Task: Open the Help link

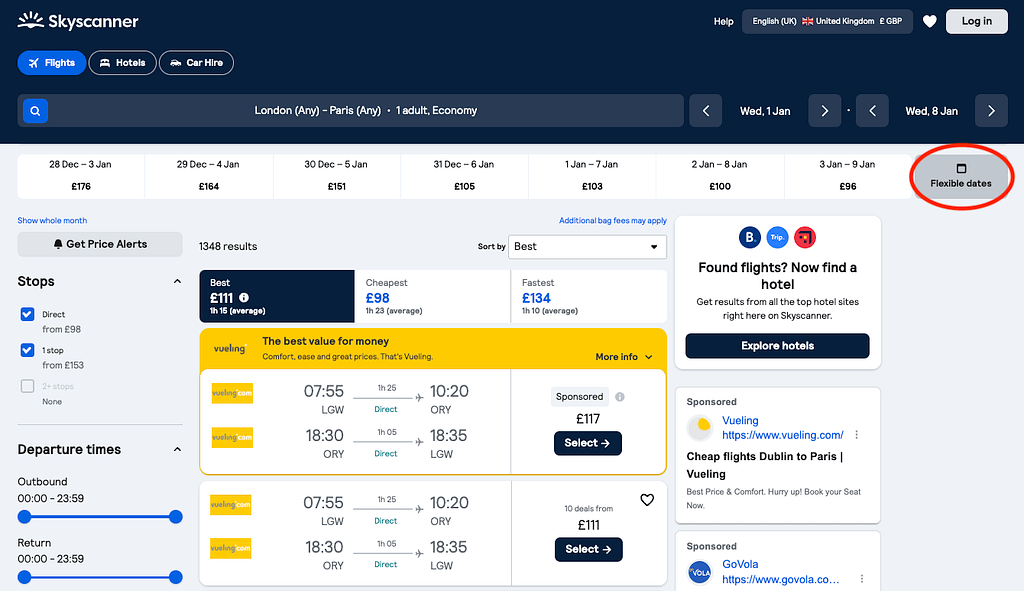Action: pyautogui.click(x=724, y=22)
